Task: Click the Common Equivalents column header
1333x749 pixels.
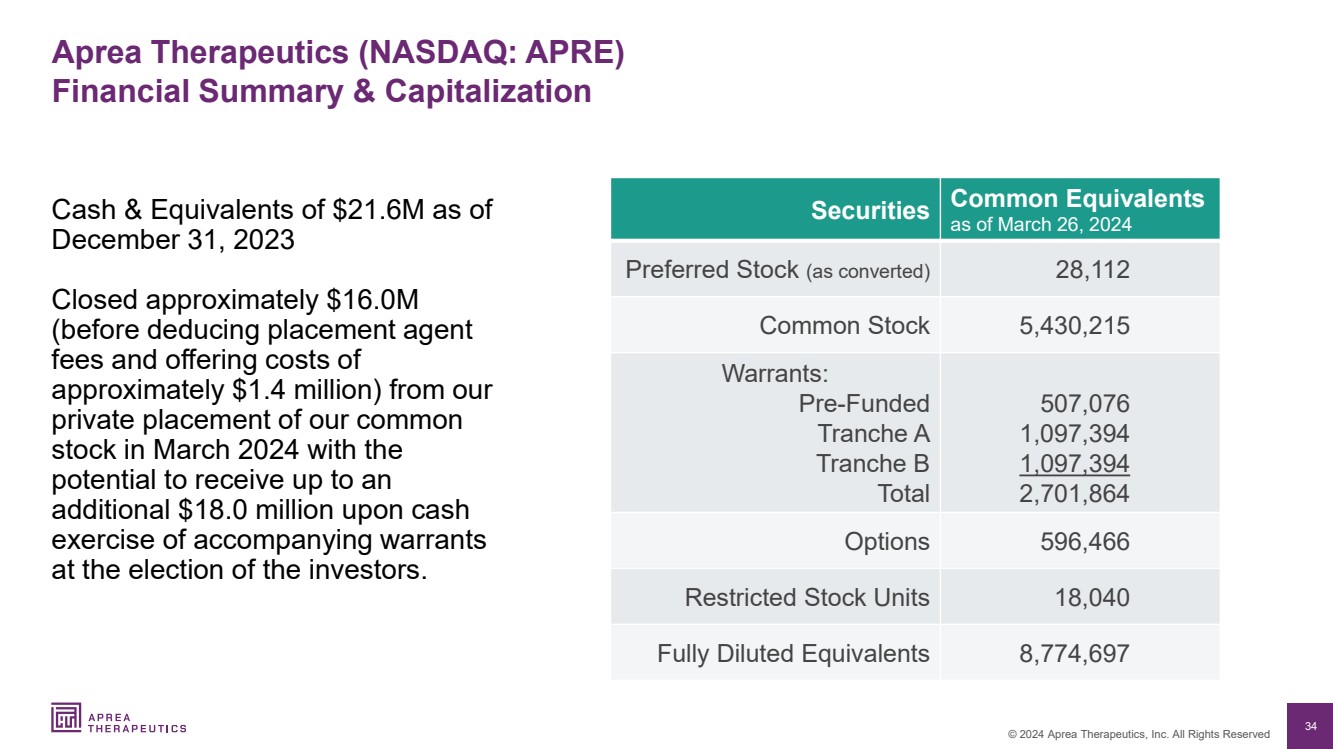Action: coord(1077,198)
